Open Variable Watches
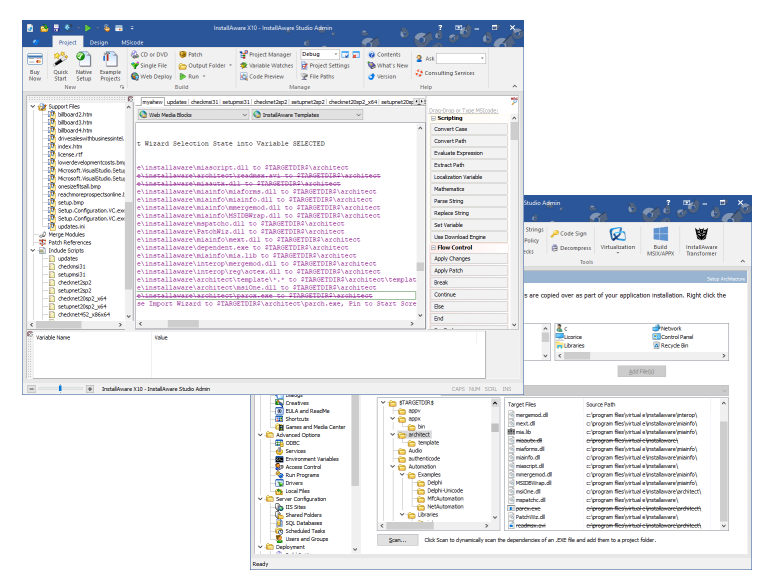Viewport: 762px width, 581px height. click(266, 66)
